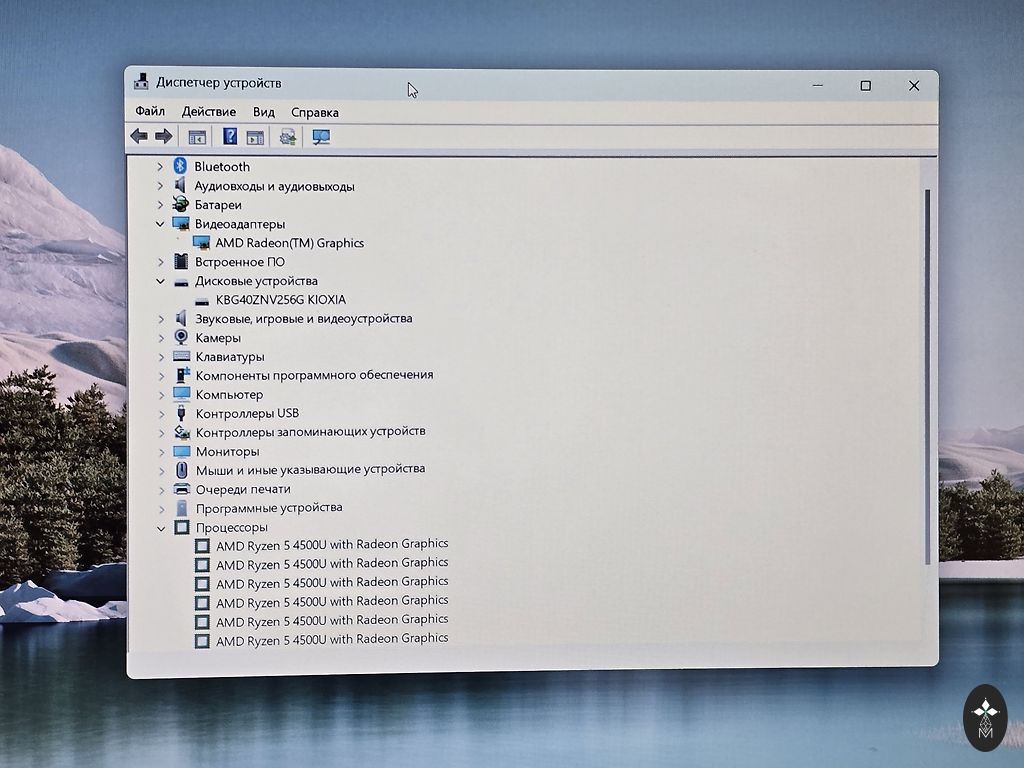The height and width of the screenshot is (768, 1024).
Task: Collapse the Процессоры category
Action: point(160,528)
